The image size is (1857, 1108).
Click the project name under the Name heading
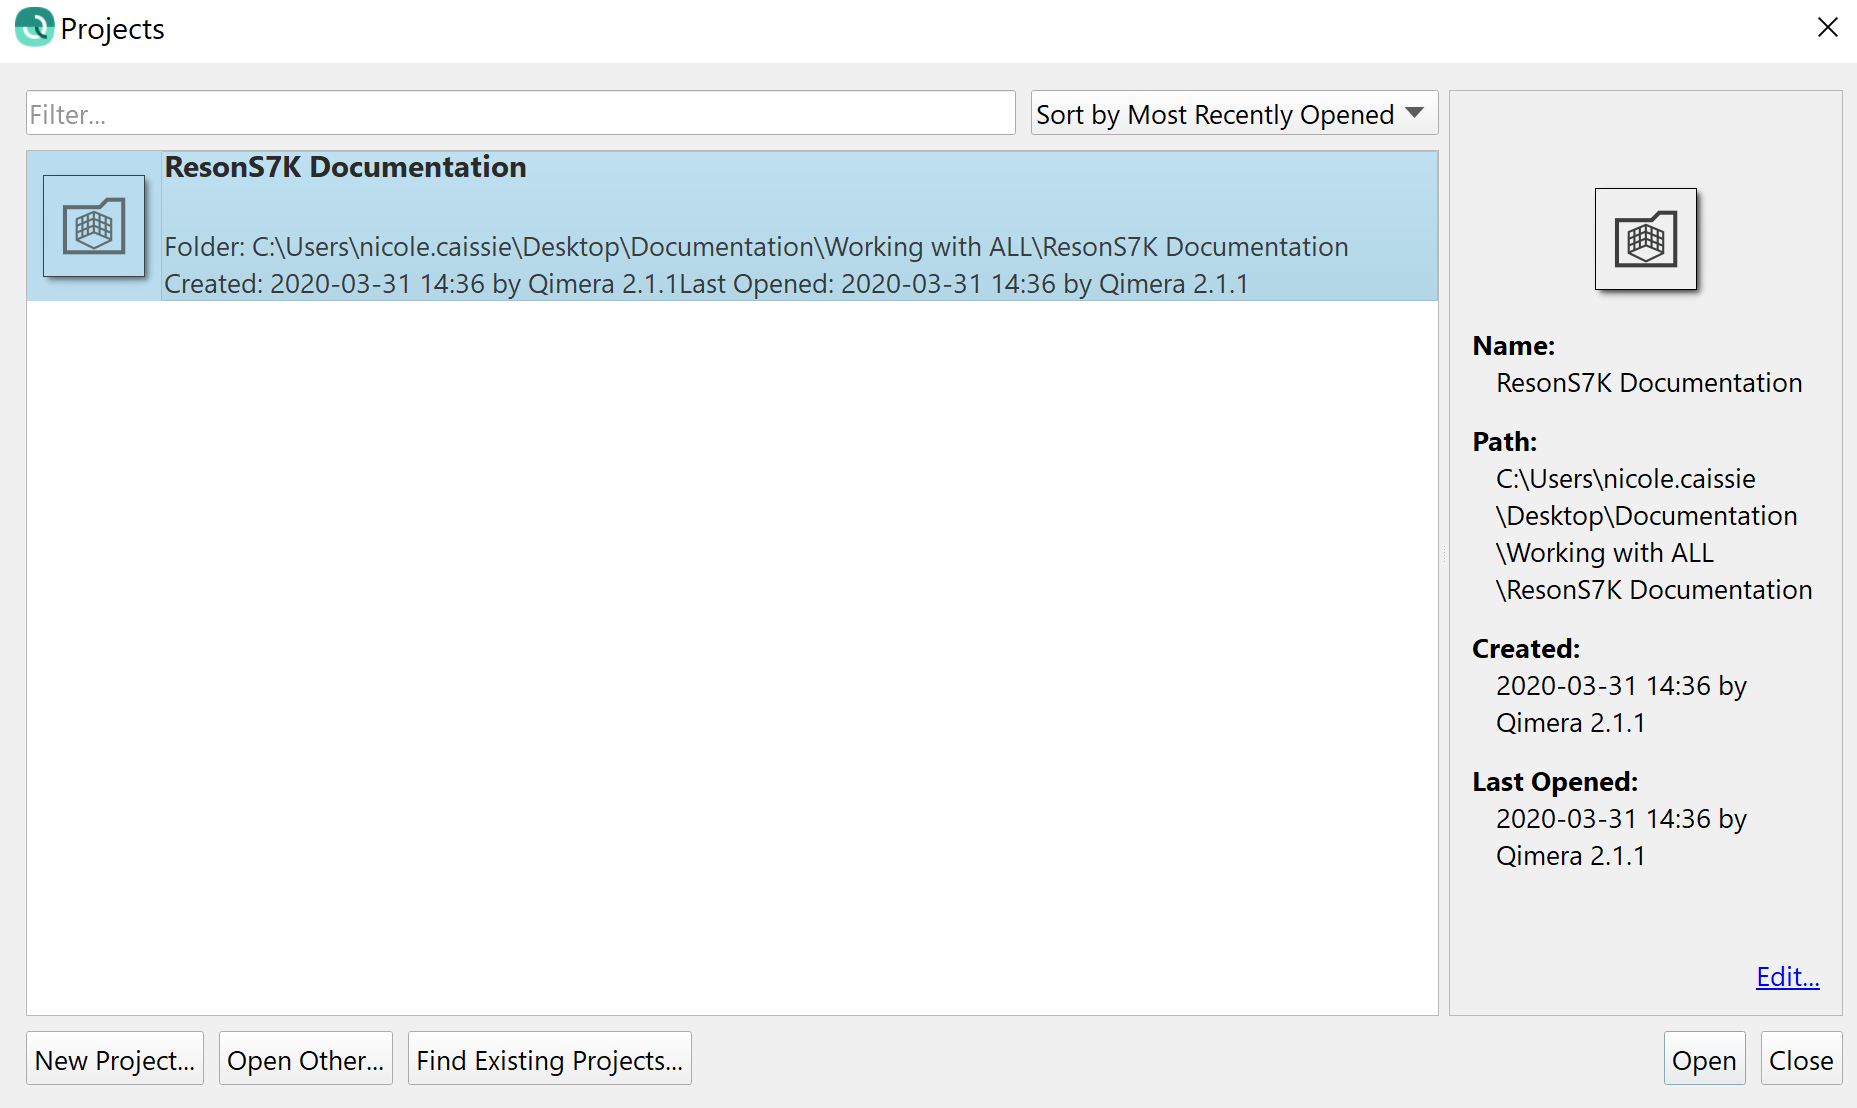click(1648, 383)
